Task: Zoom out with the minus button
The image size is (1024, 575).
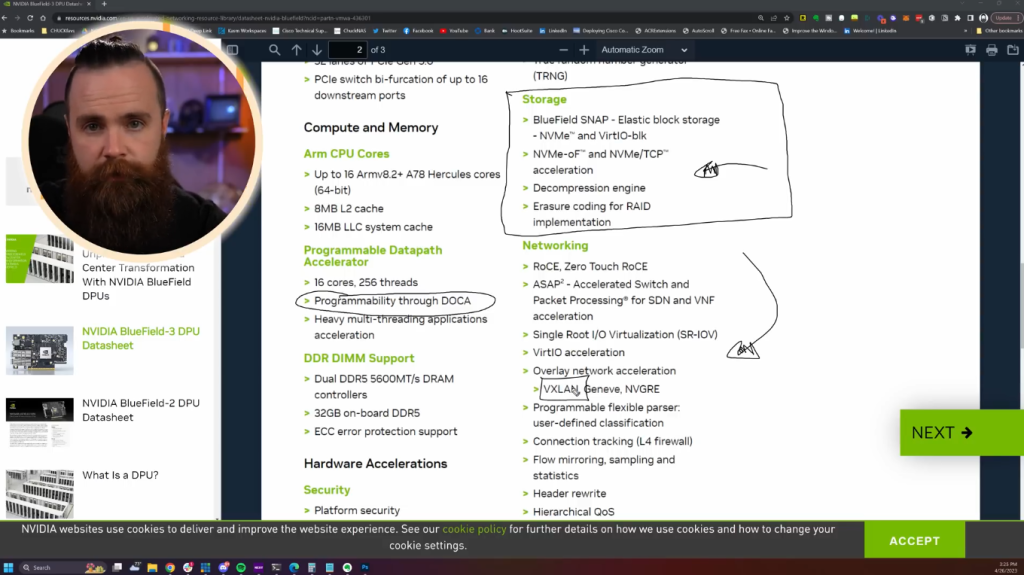Action: [564, 50]
